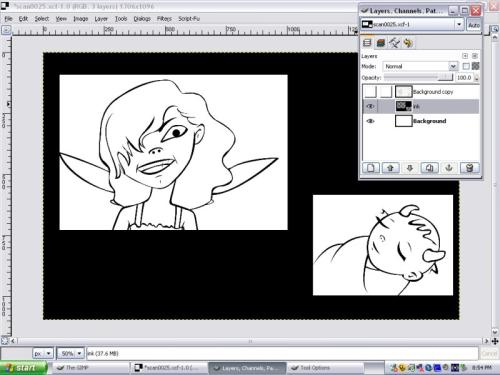
Task: Click the quick mask toggle at bottom-left of canvas
Action: (5, 341)
